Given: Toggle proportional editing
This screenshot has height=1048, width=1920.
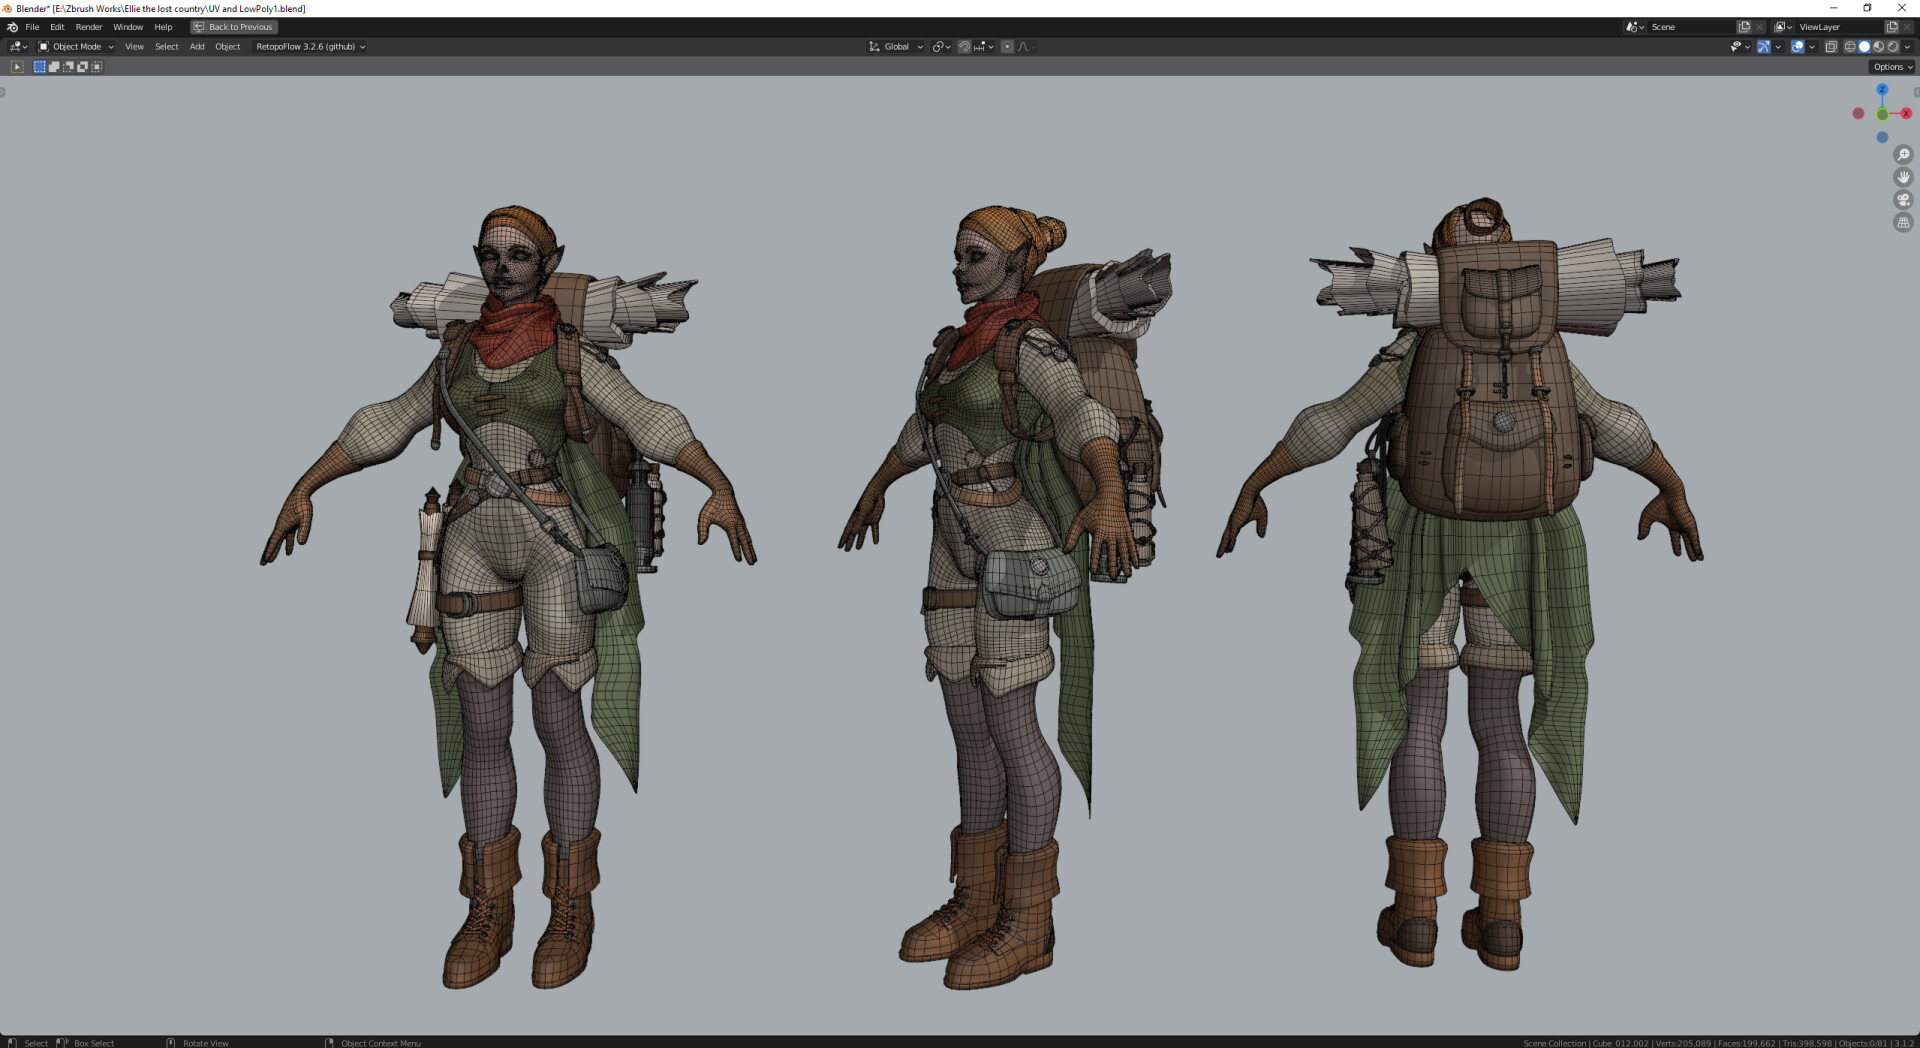Looking at the screenshot, I should coord(1007,47).
